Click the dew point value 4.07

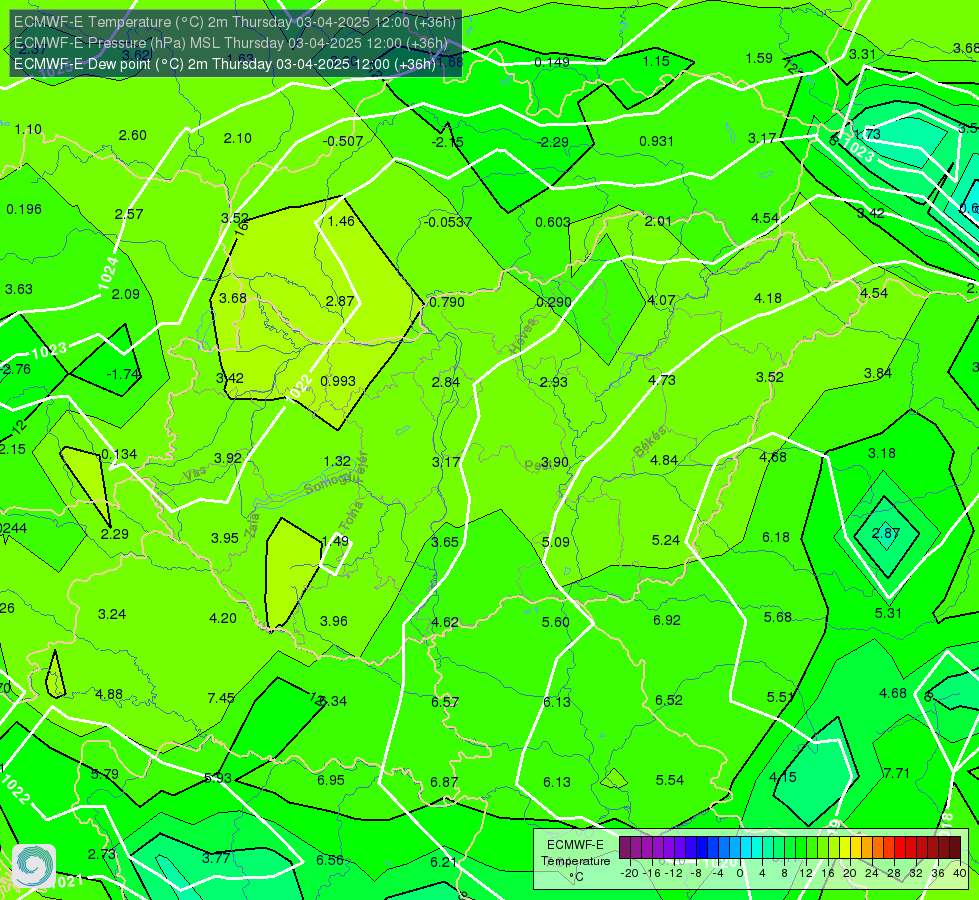pyautogui.click(x=661, y=300)
